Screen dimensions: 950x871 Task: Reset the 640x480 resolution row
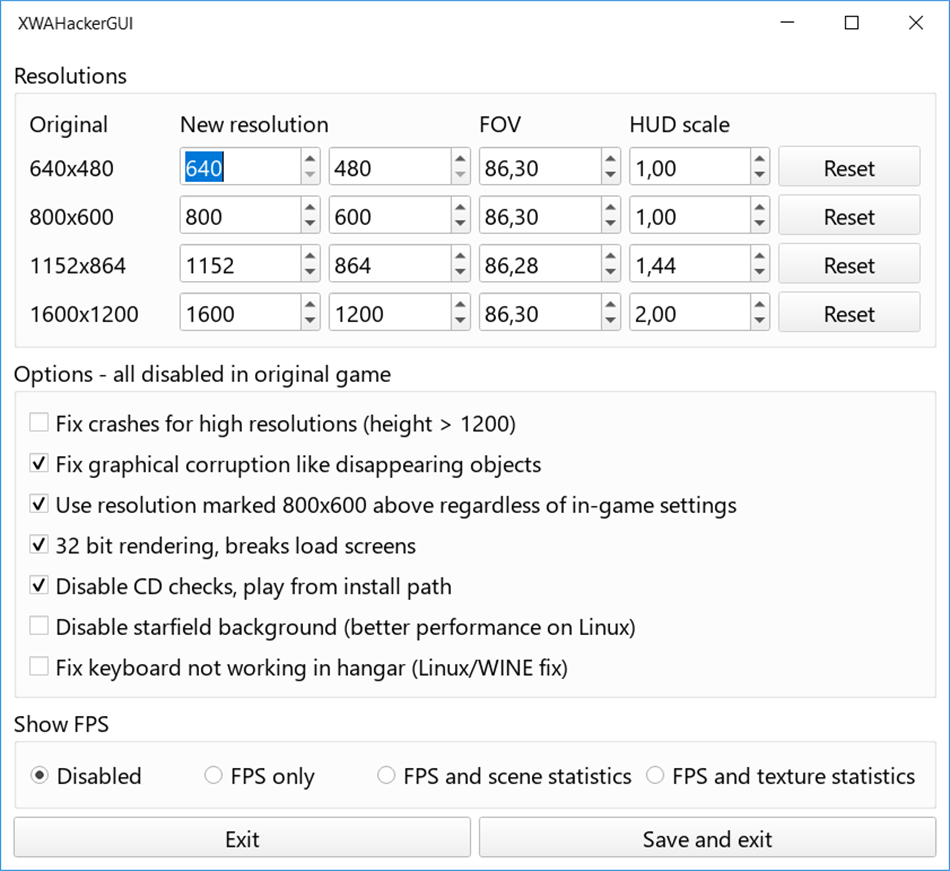[x=849, y=167]
